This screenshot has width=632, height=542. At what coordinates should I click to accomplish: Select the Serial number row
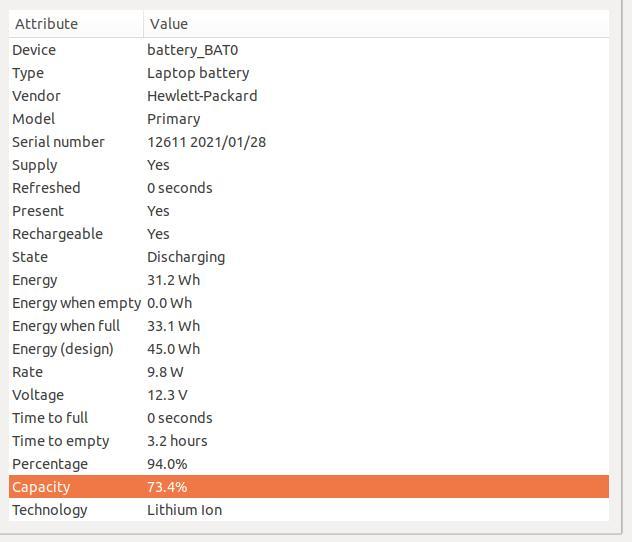pos(309,142)
